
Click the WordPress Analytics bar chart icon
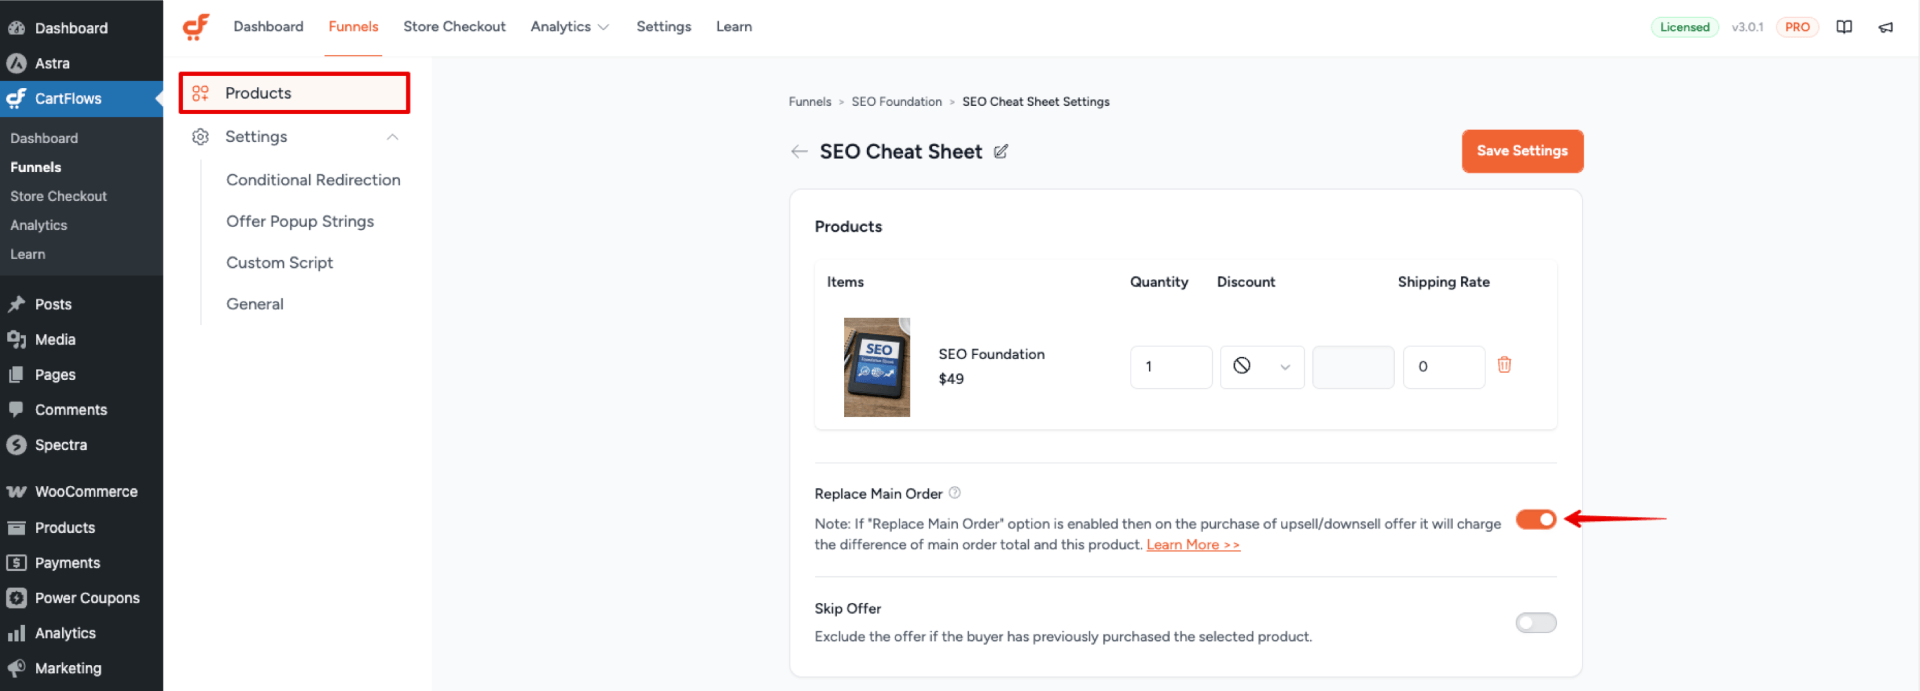pos(17,633)
